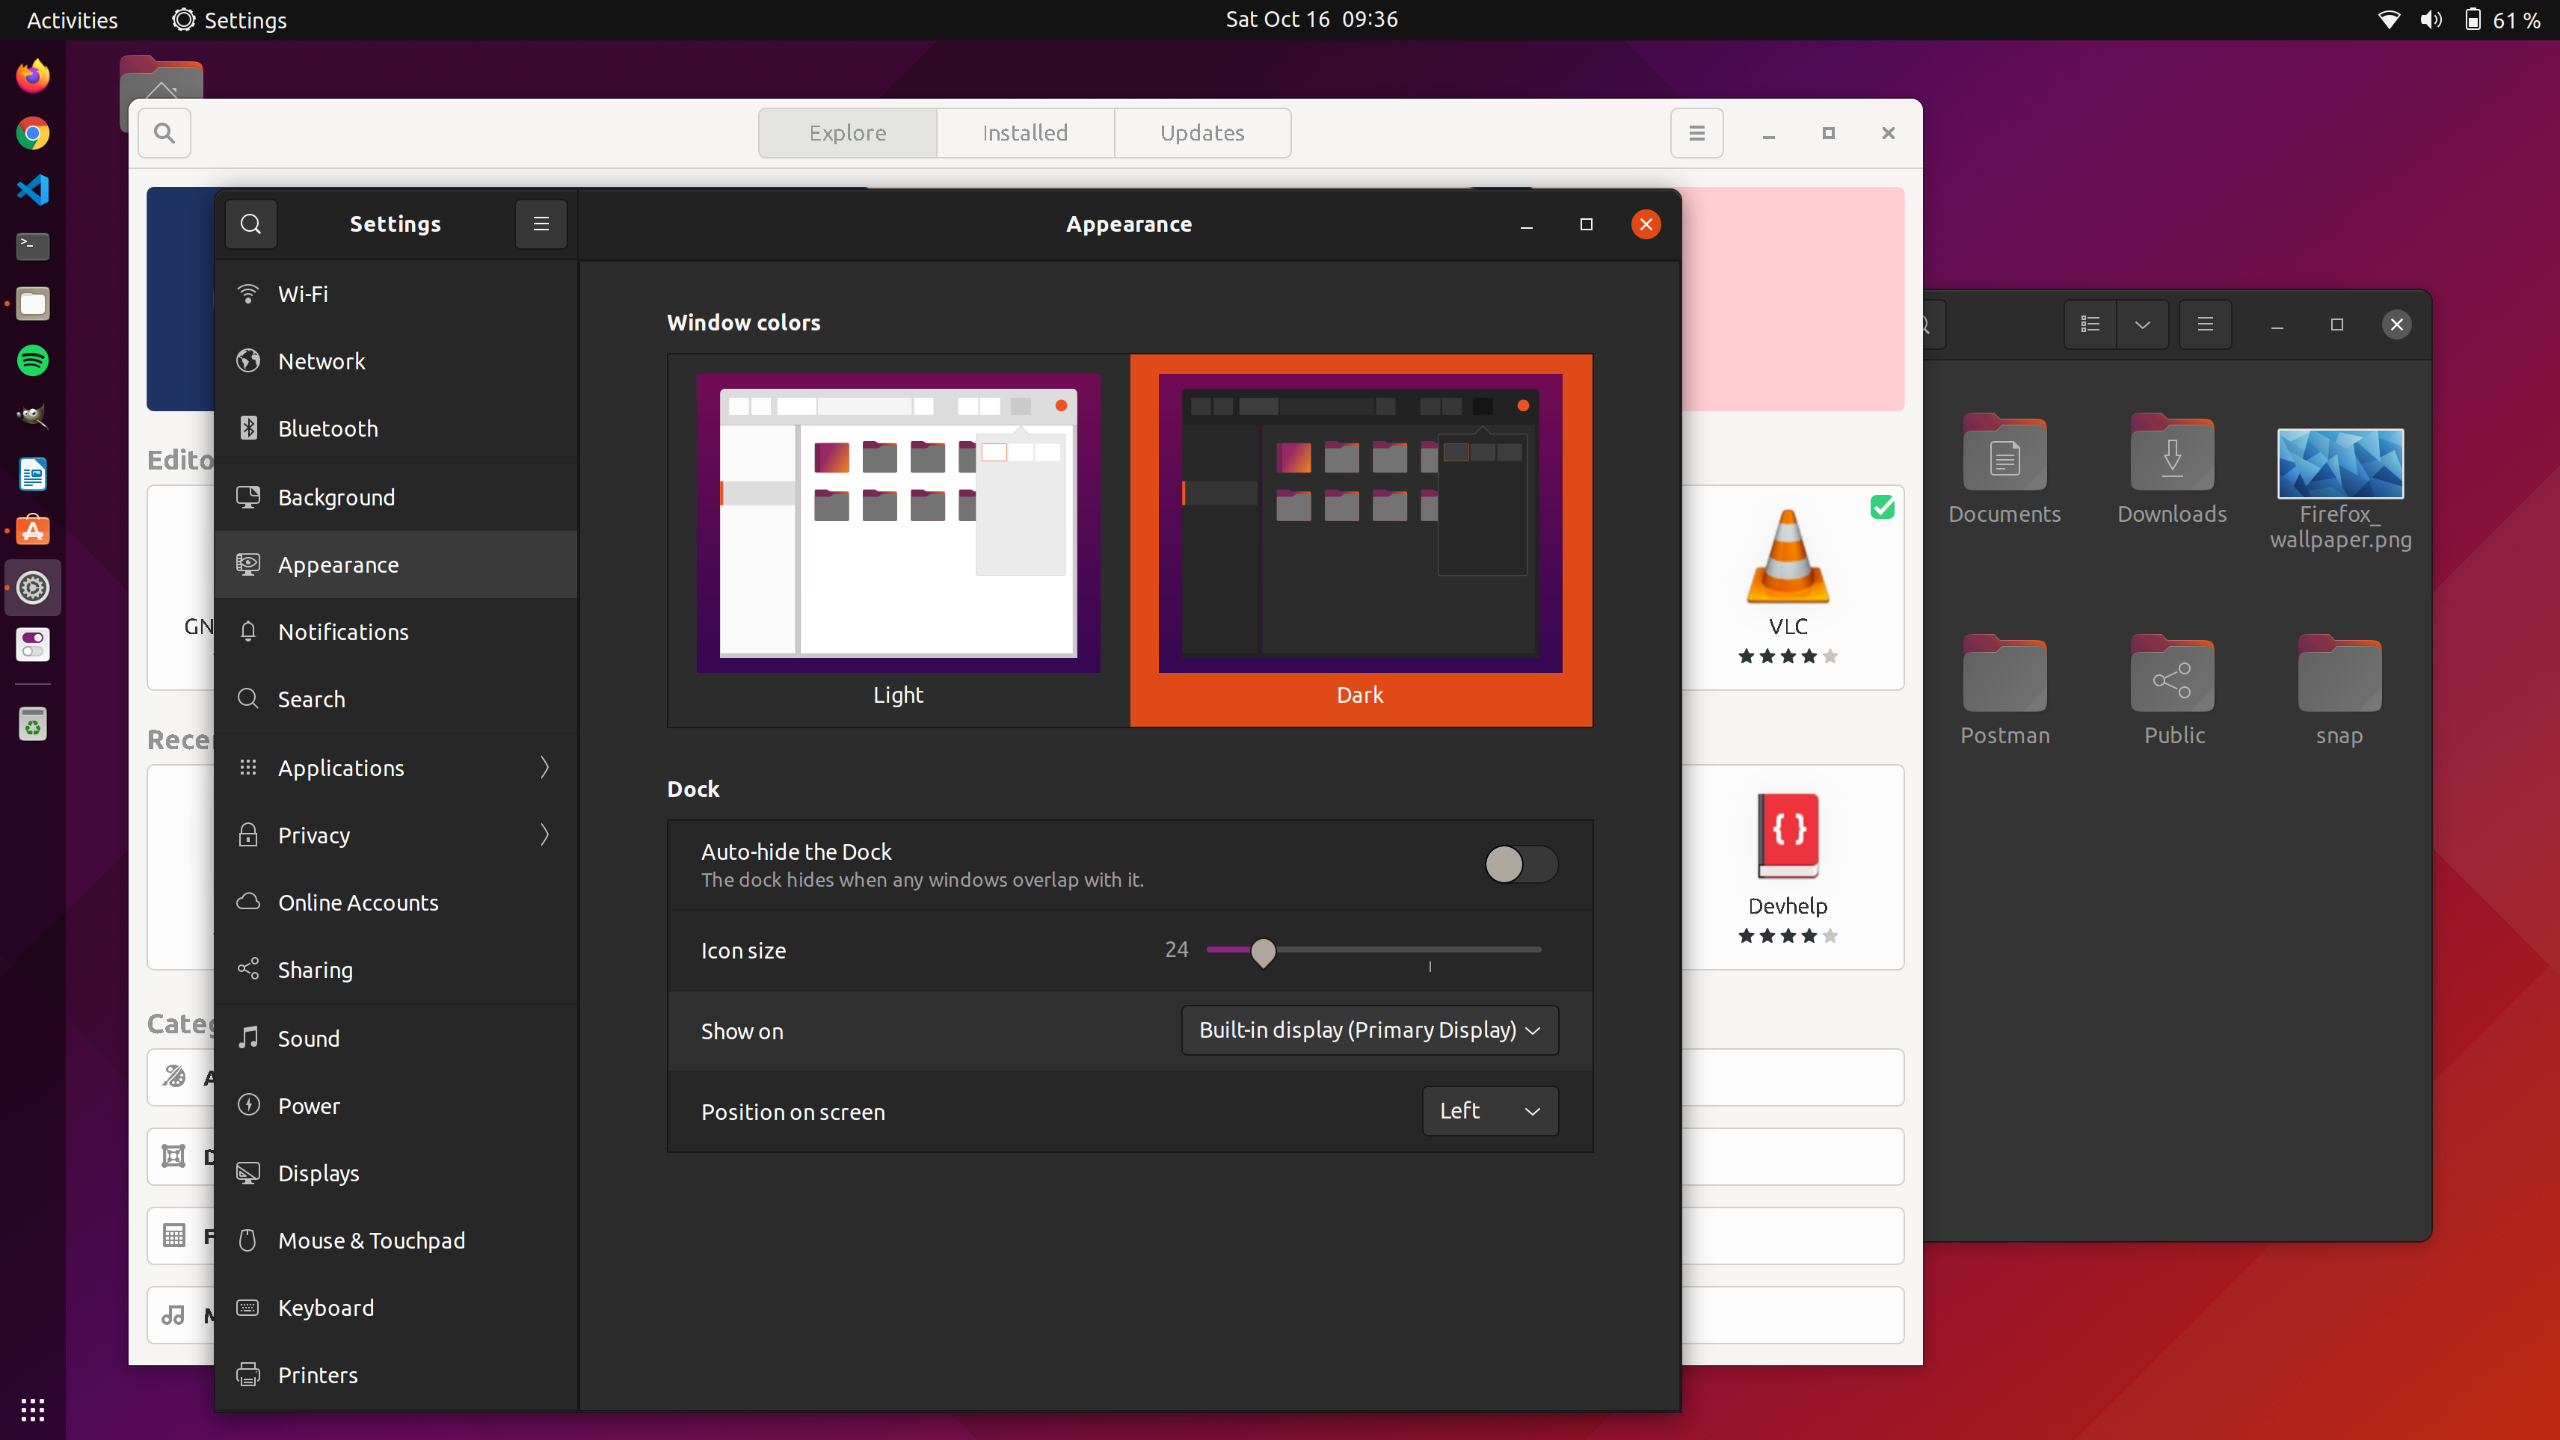
Task: Open LibreOffice Writer from the dock
Action: [x=33, y=474]
